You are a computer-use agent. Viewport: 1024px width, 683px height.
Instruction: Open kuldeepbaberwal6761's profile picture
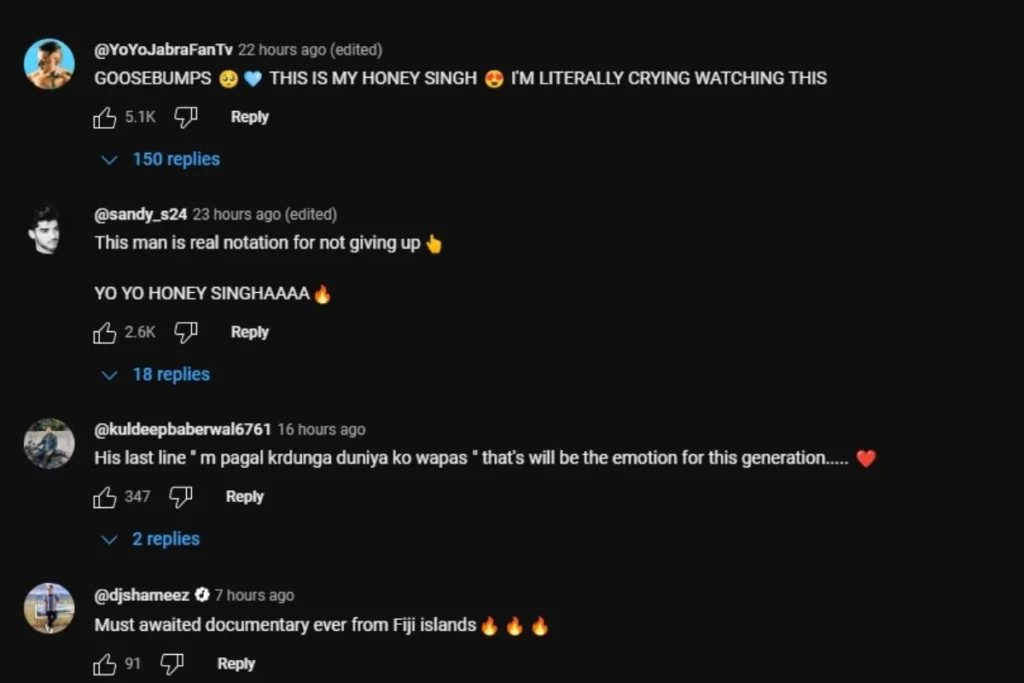click(49, 443)
